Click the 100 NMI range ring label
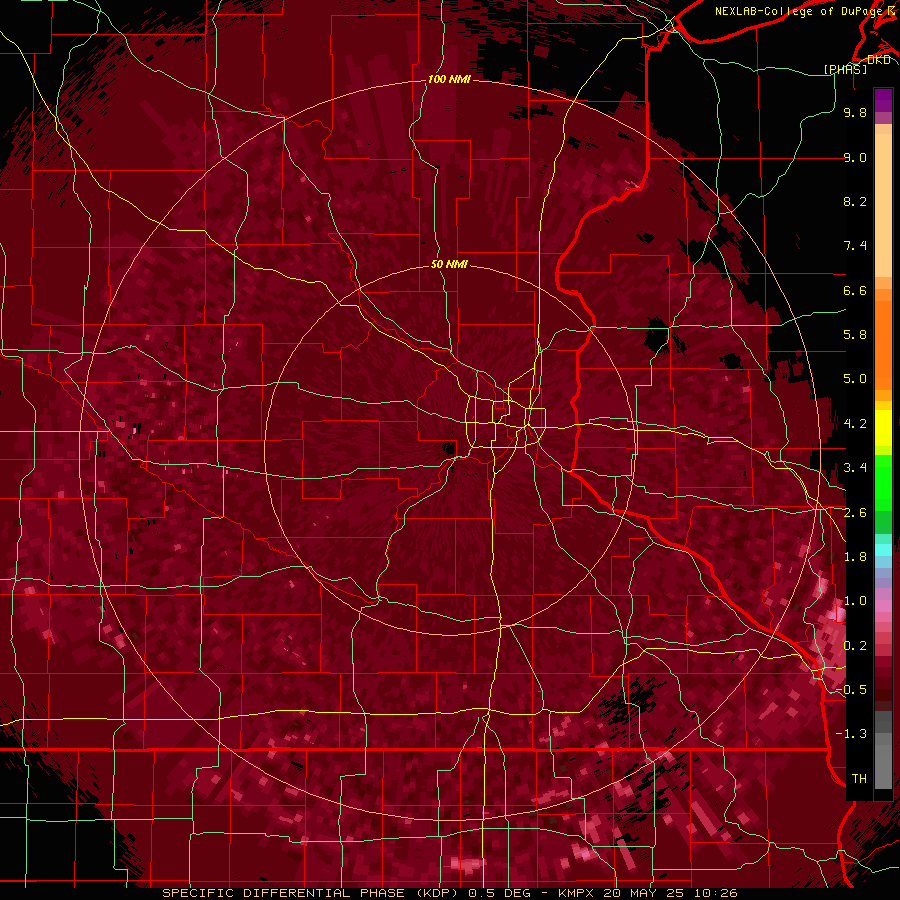 click(449, 79)
